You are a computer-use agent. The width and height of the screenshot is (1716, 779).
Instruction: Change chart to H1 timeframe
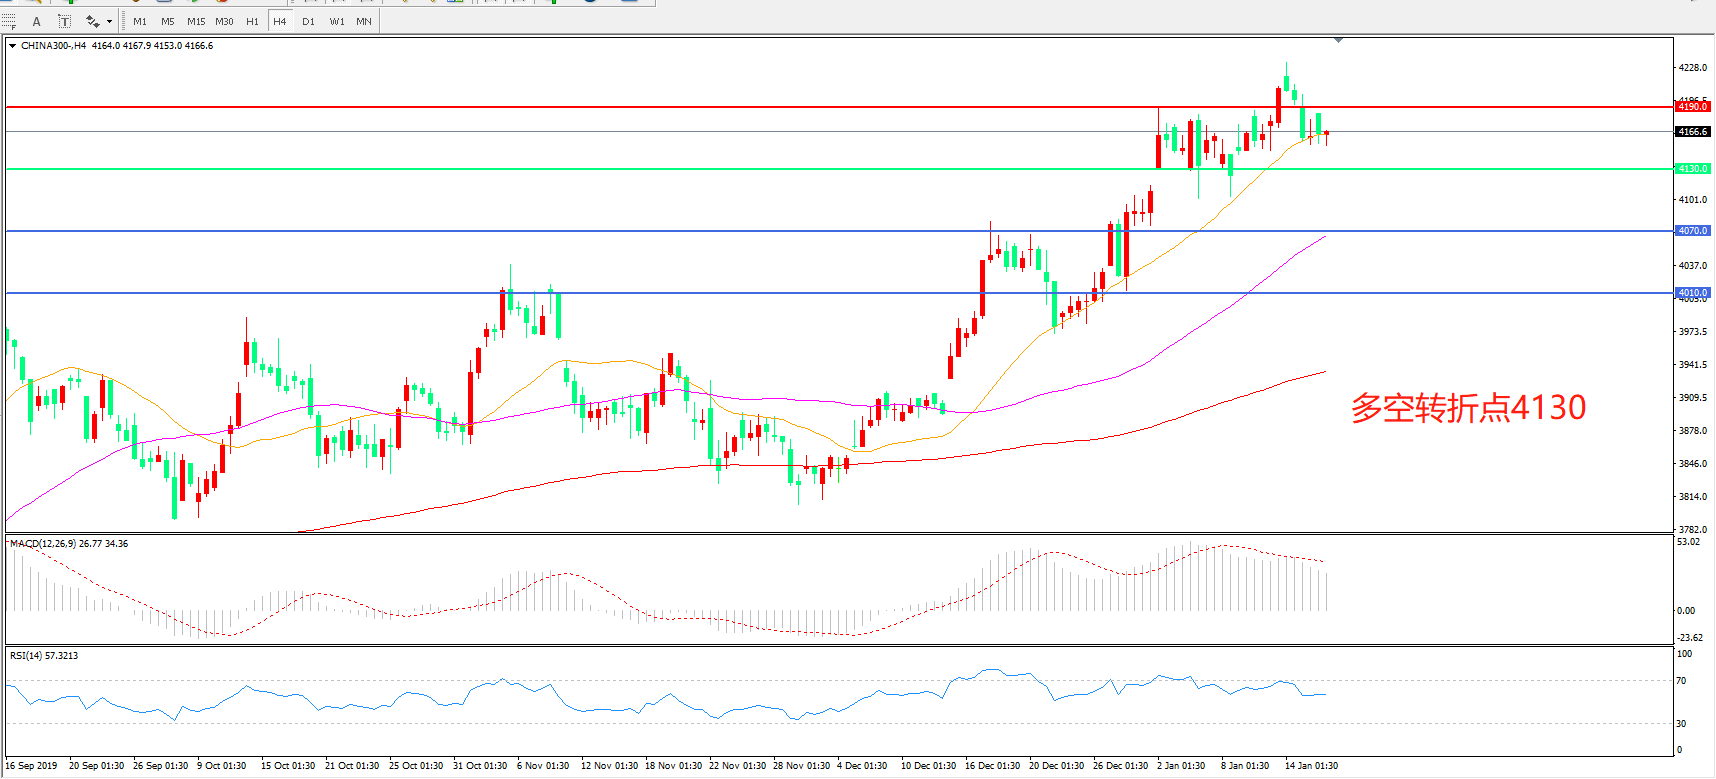click(252, 21)
